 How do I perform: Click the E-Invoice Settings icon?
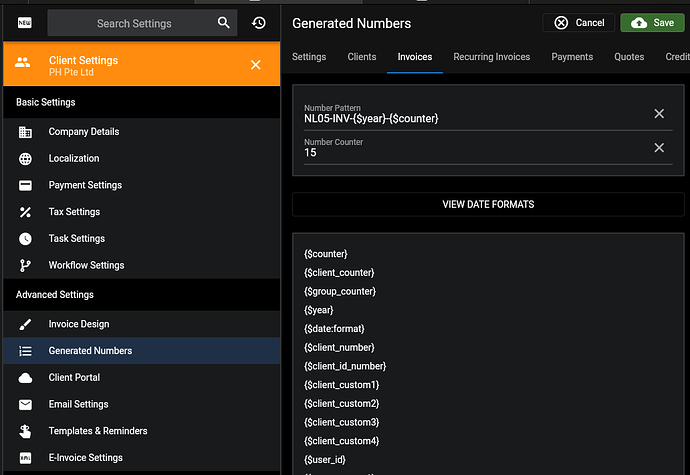click(x=25, y=458)
